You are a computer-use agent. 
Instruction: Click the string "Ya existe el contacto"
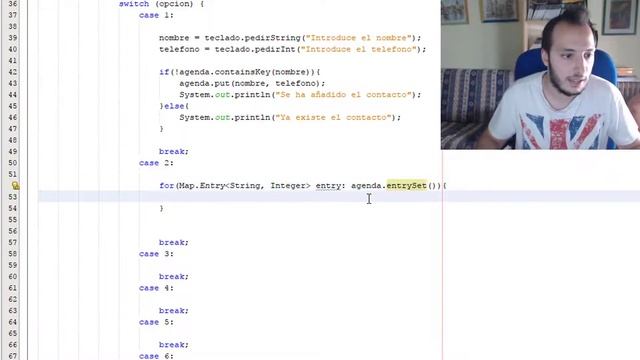333,118
